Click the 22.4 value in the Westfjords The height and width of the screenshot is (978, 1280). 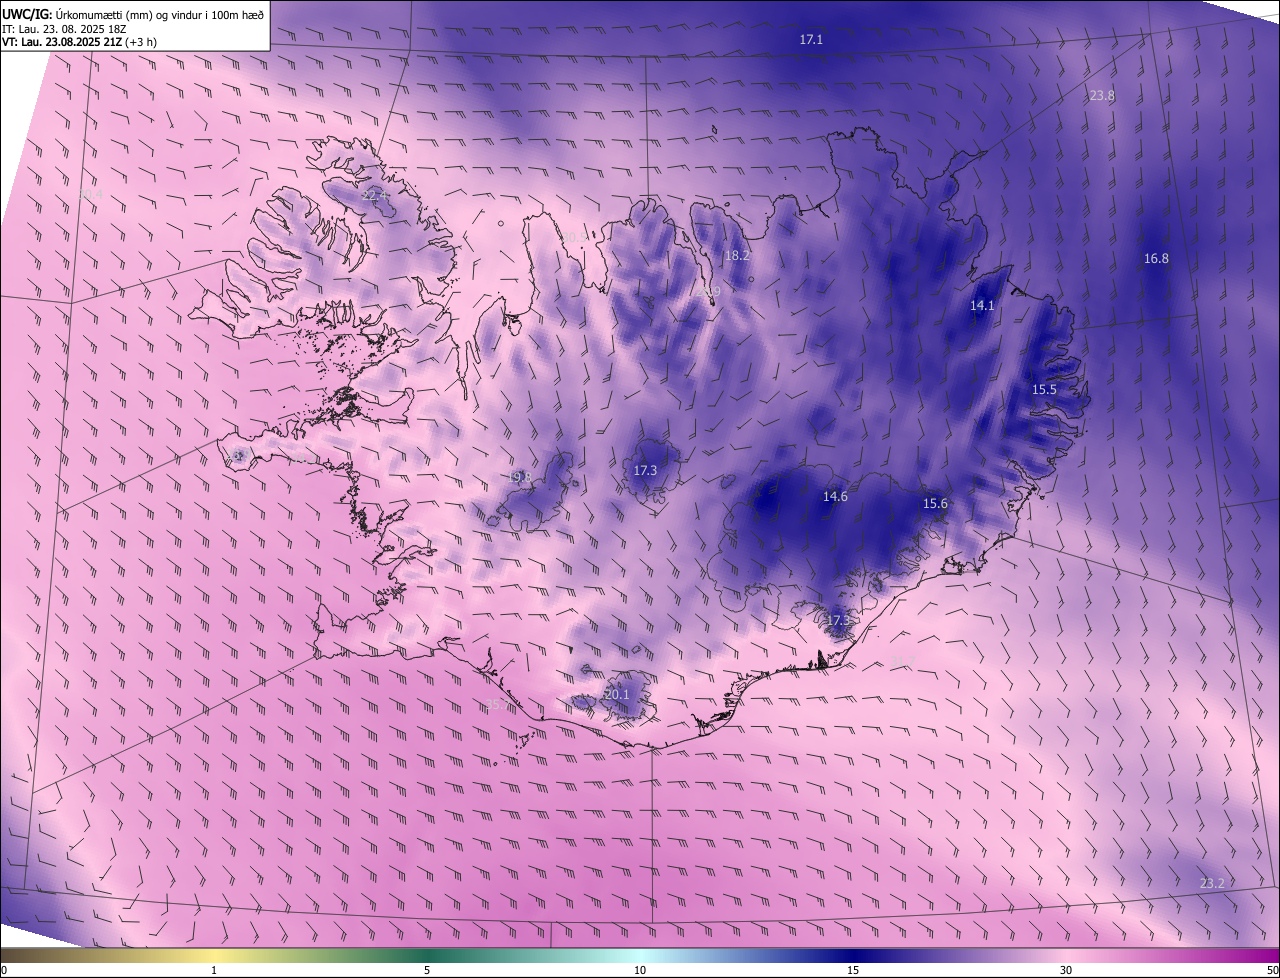(x=374, y=196)
